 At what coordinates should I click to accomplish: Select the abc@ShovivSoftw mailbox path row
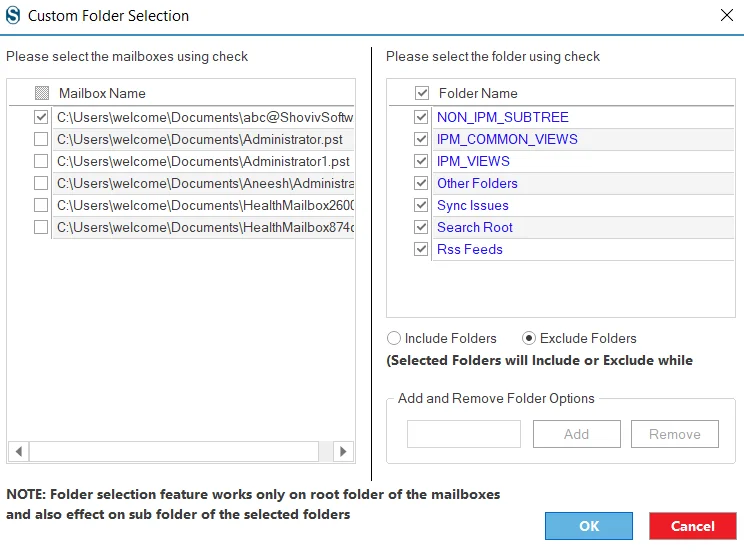pos(204,117)
